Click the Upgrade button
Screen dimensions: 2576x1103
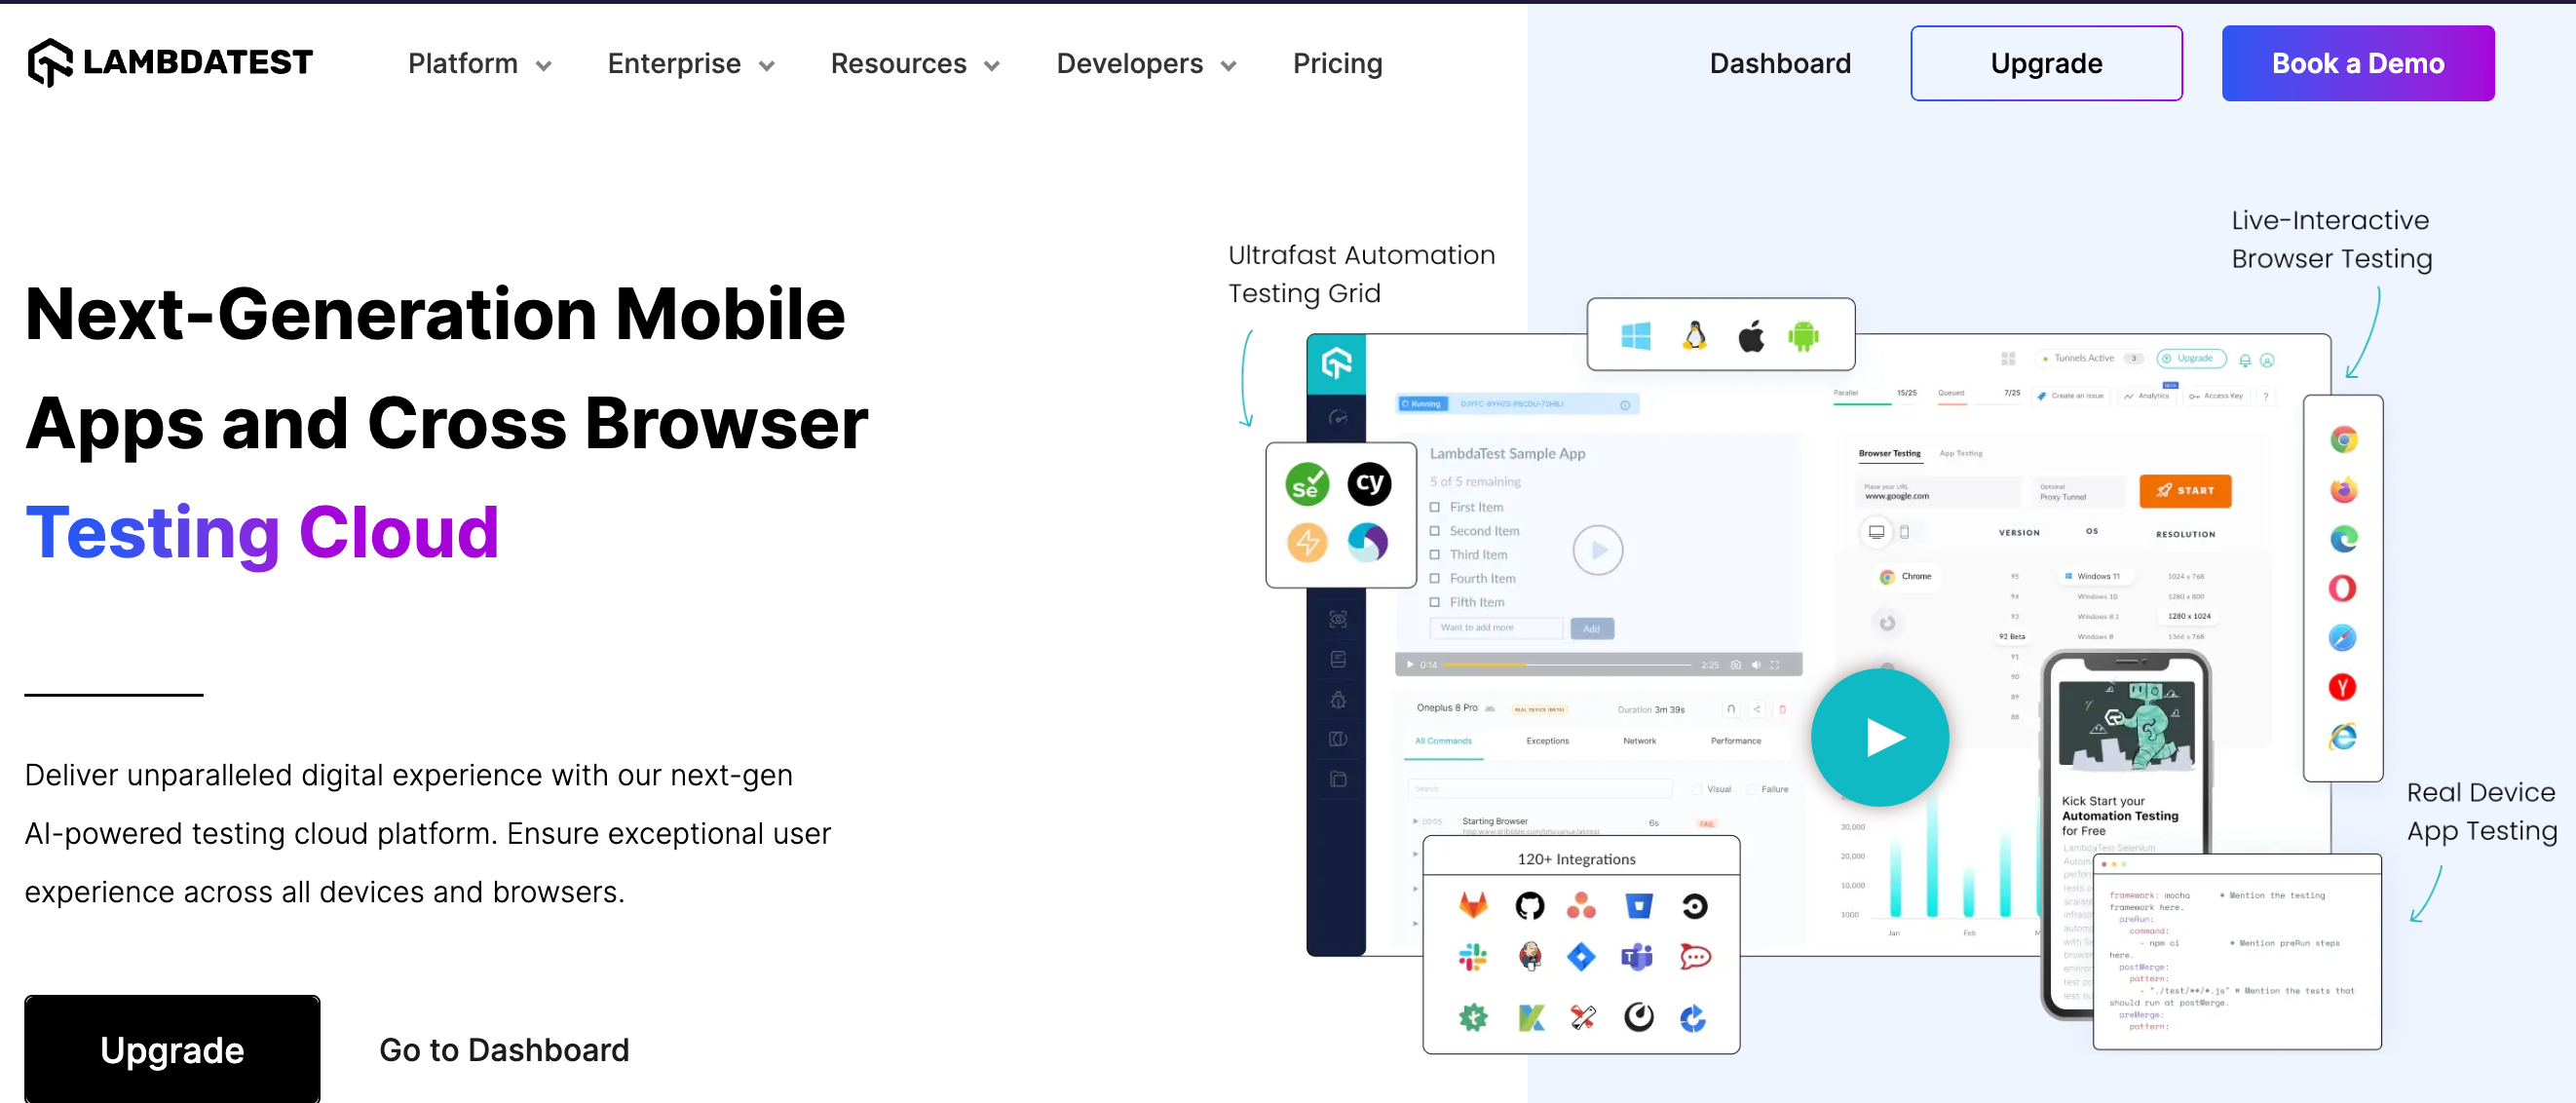[x=2045, y=64]
